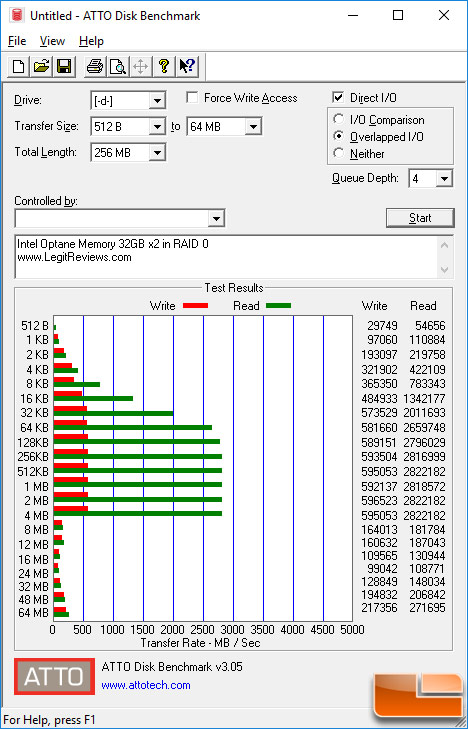Screen dimensions: 468x729
Task: Open the 64 MB transfer size dropdown
Action: (x=252, y=126)
